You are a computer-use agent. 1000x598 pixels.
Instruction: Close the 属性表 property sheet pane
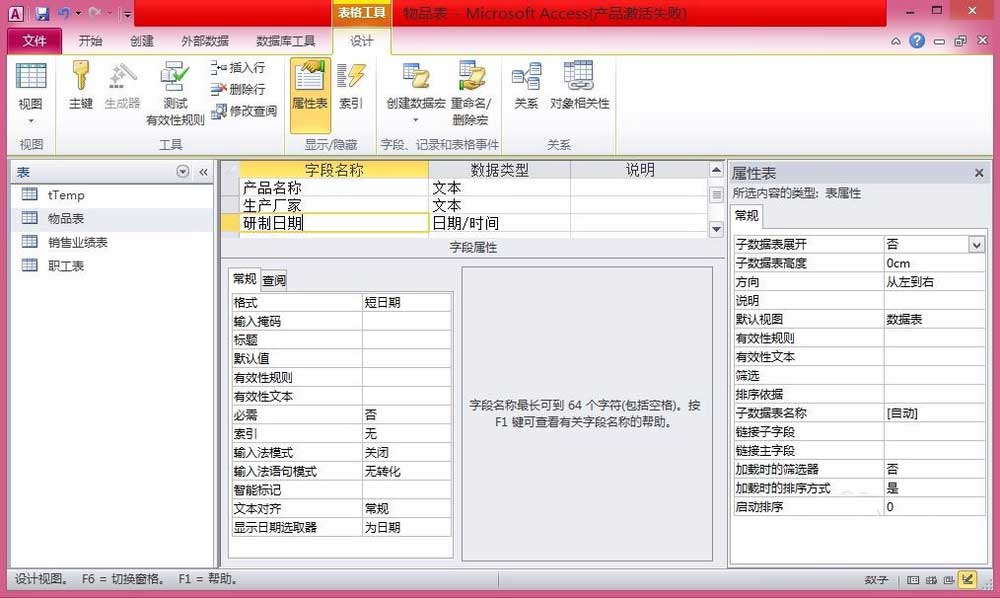coord(979,173)
